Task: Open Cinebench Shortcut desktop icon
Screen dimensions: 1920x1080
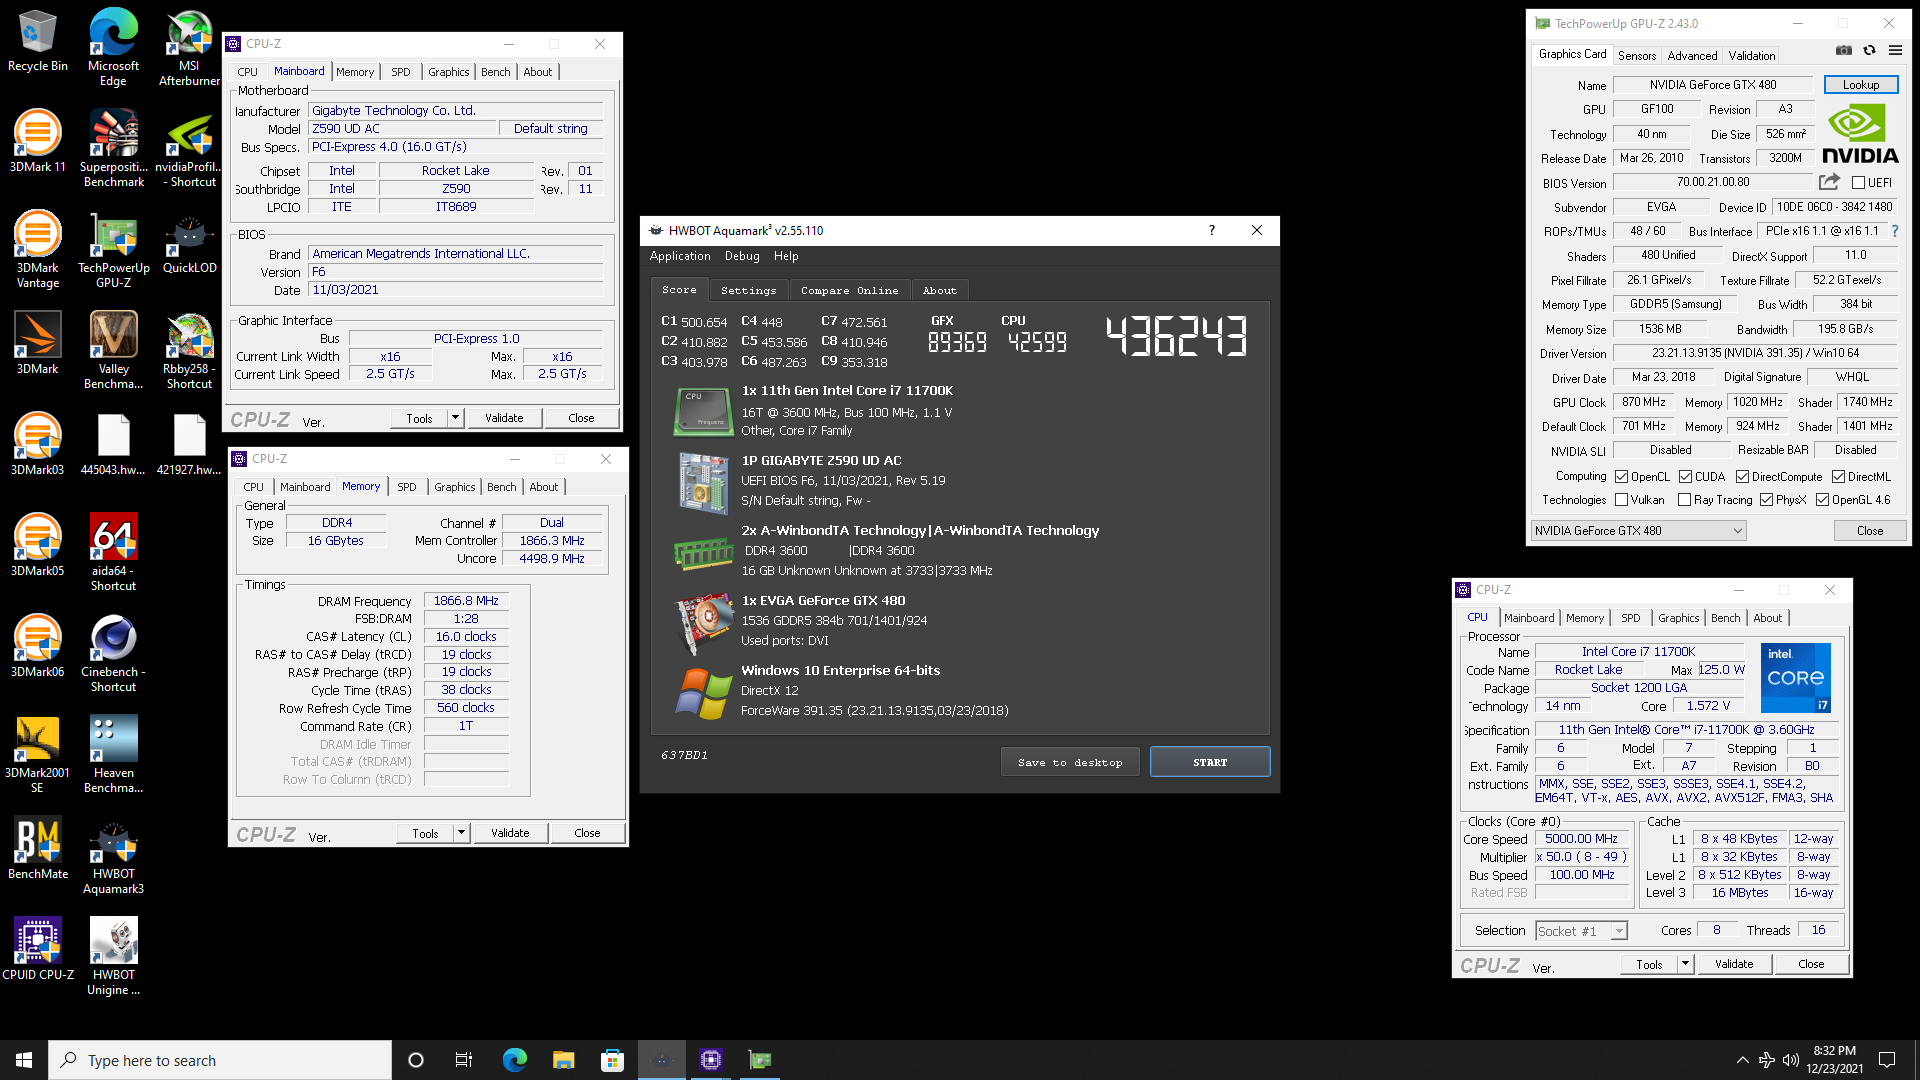Action: 113,653
